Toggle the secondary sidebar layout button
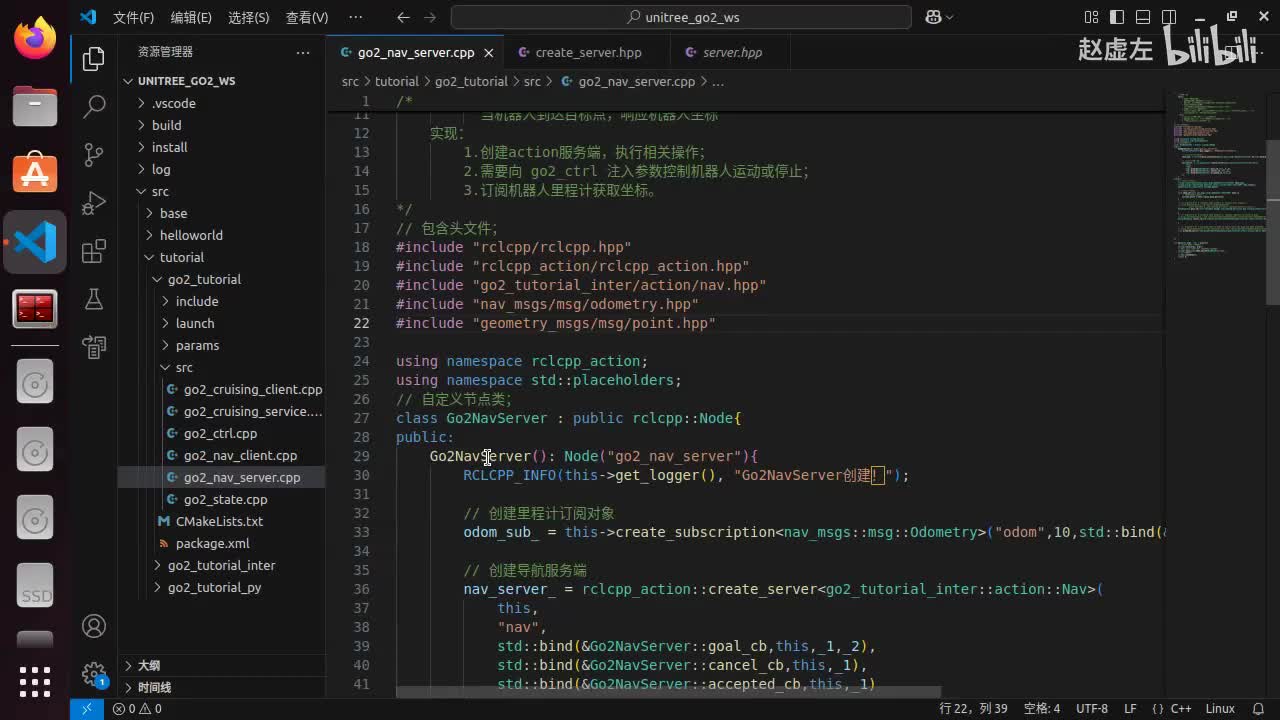 pyautogui.click(x=1169, y=17)
